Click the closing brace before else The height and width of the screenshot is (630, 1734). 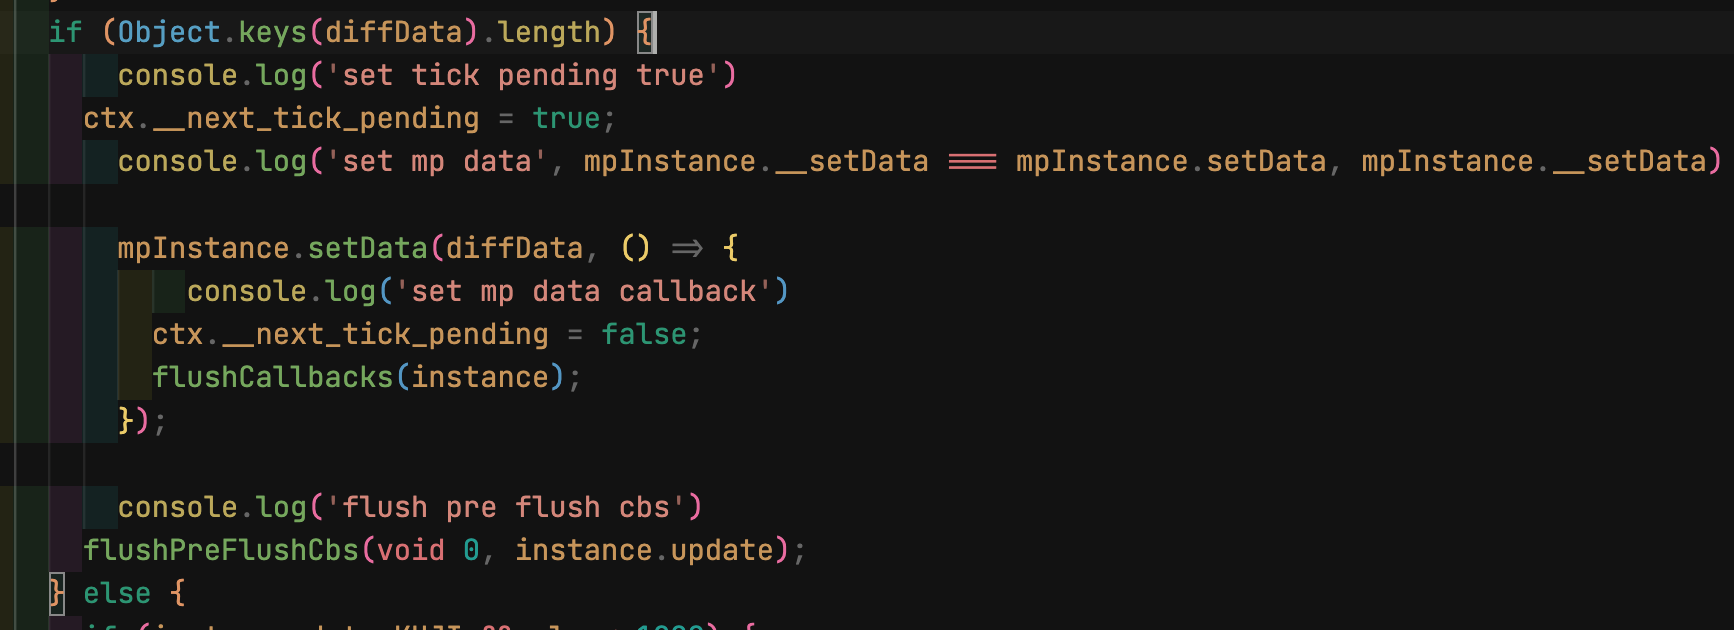(x=57, y=593)
